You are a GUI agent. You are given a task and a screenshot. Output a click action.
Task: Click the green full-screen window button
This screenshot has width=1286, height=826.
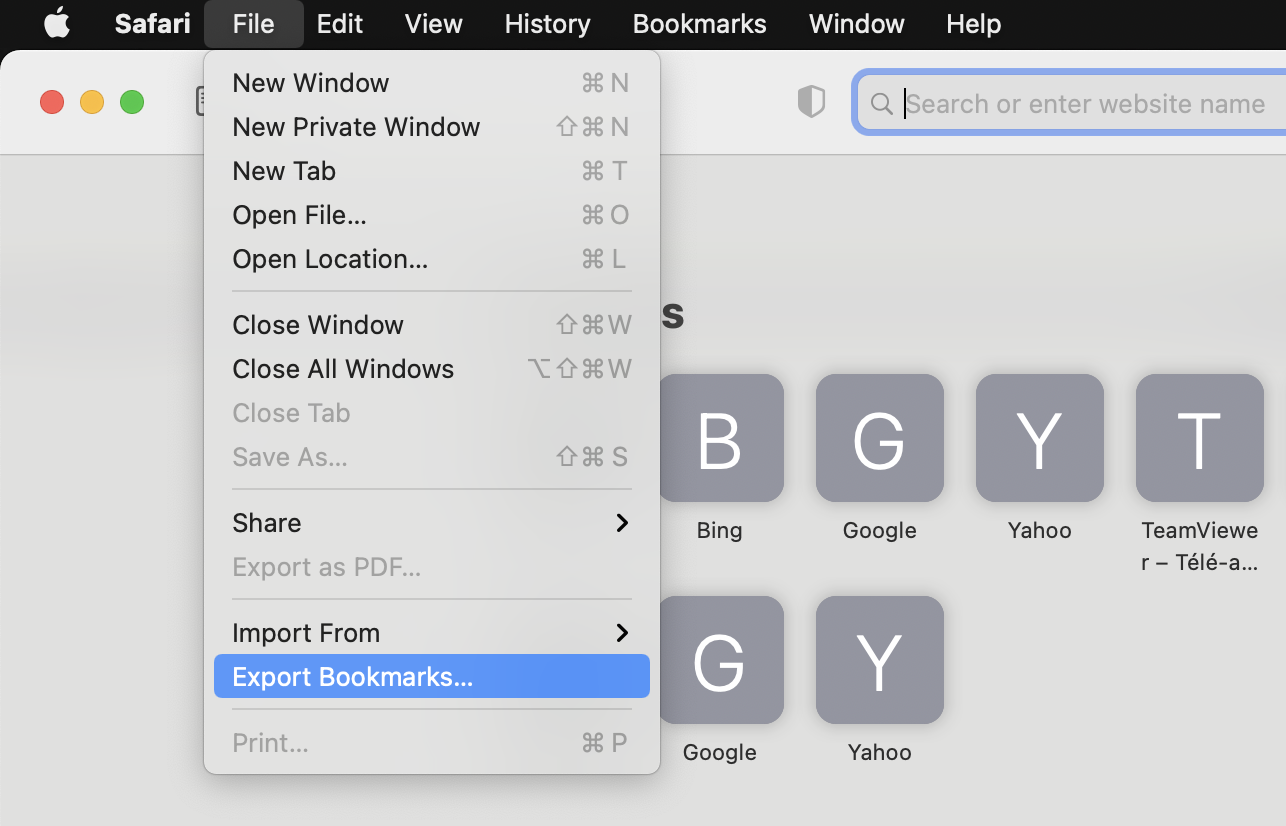pos(132,102)
